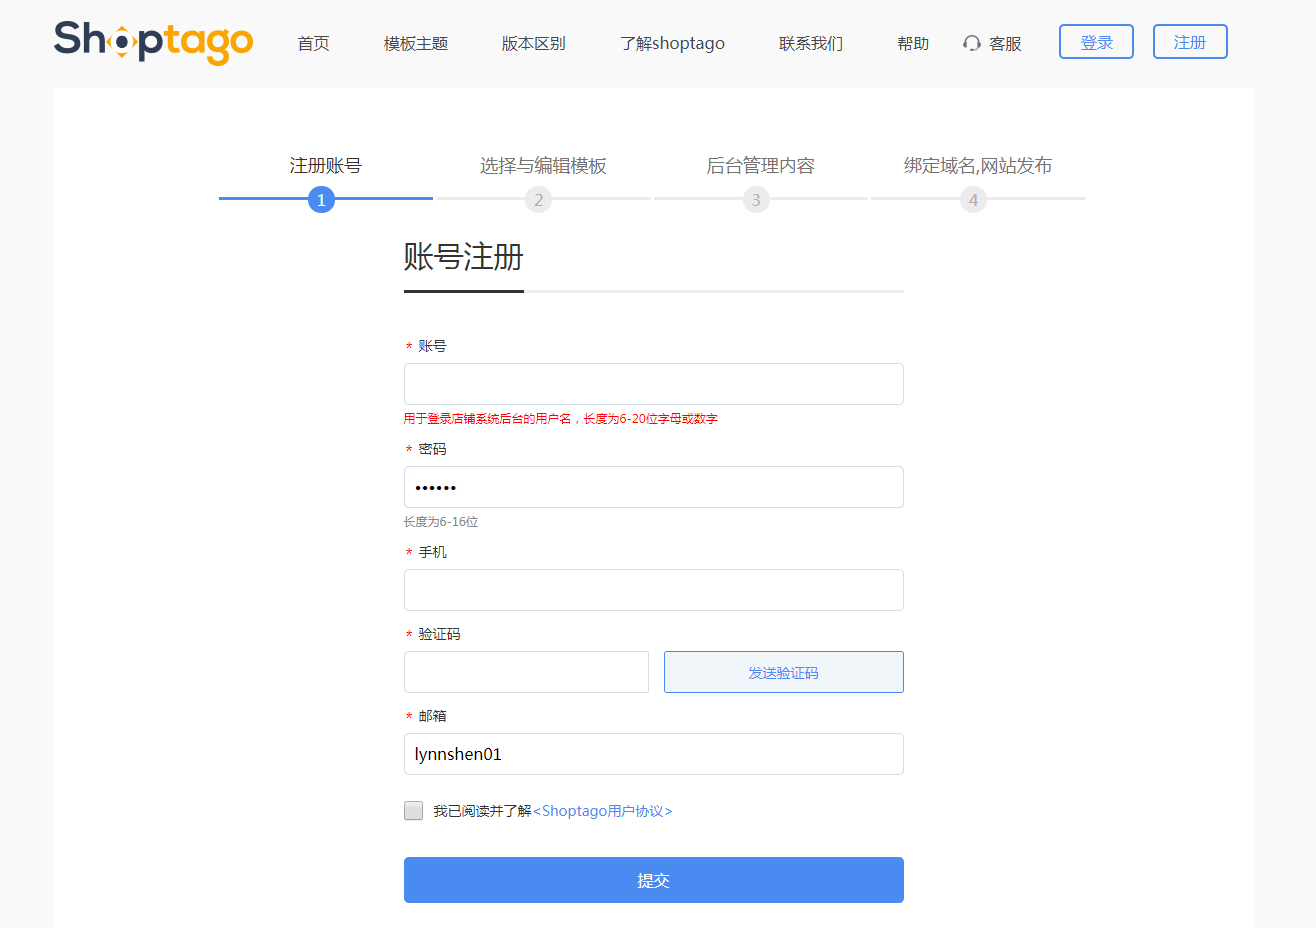Click 联系我们 in the navigation
Viewport: 1316px width, 928px height.
[x=810, y=43]
